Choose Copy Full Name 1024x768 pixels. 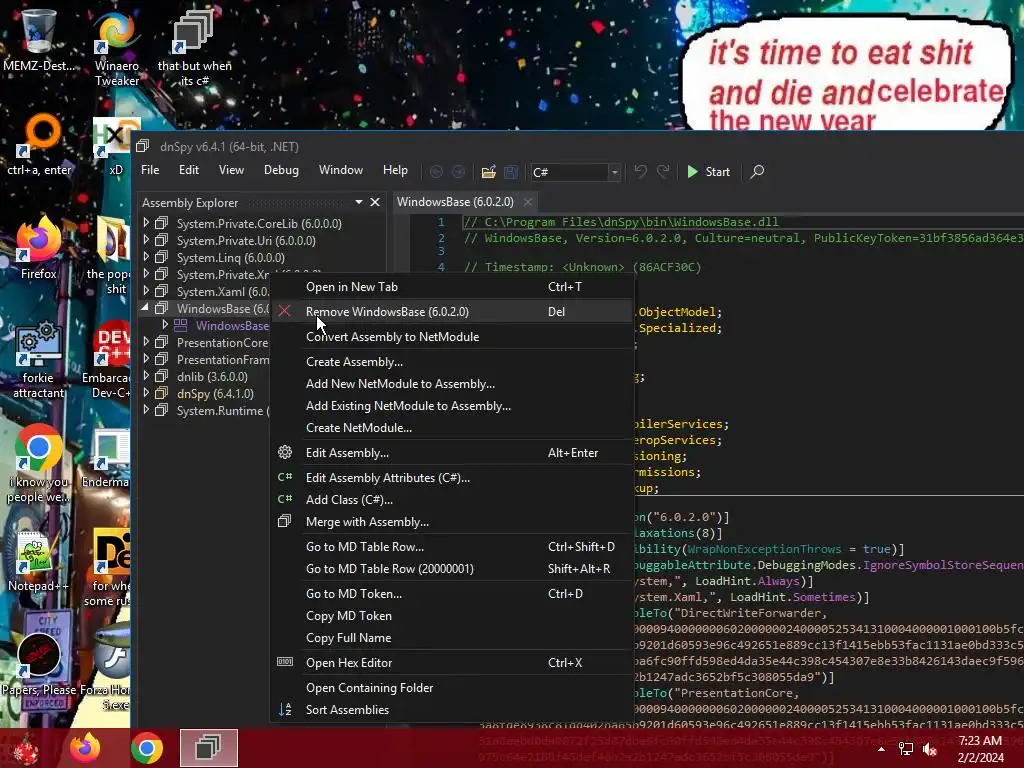pos(452,638)
